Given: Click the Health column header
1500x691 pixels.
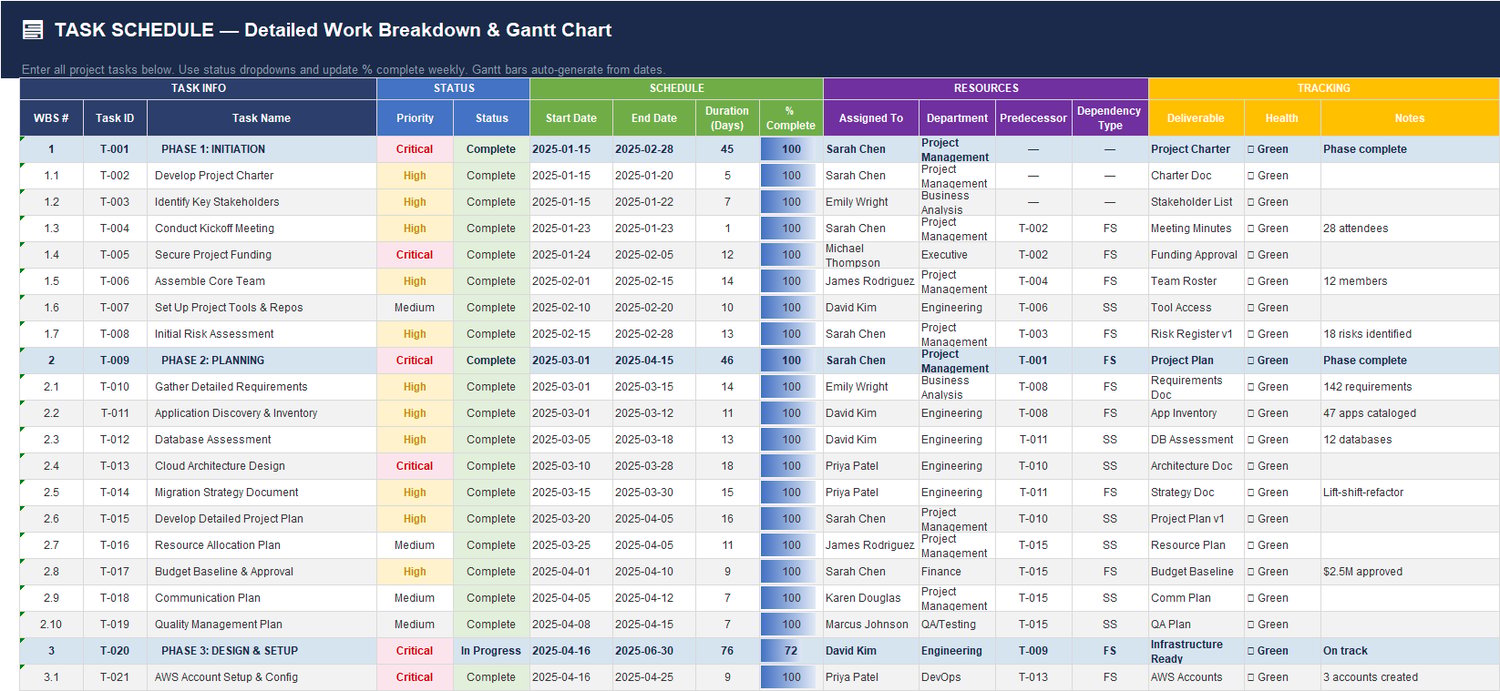Looking at the screenshot, I should pos(1282,118).
